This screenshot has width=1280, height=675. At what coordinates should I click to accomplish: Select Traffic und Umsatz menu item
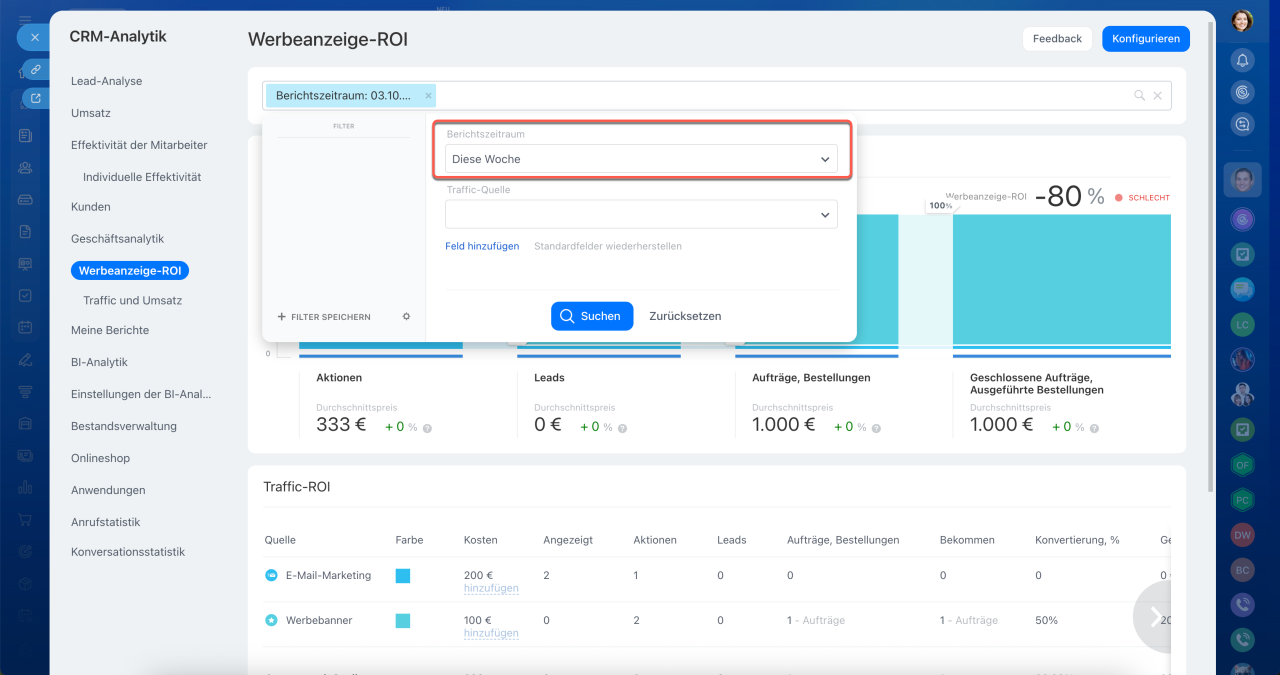[x=132, y=300]
